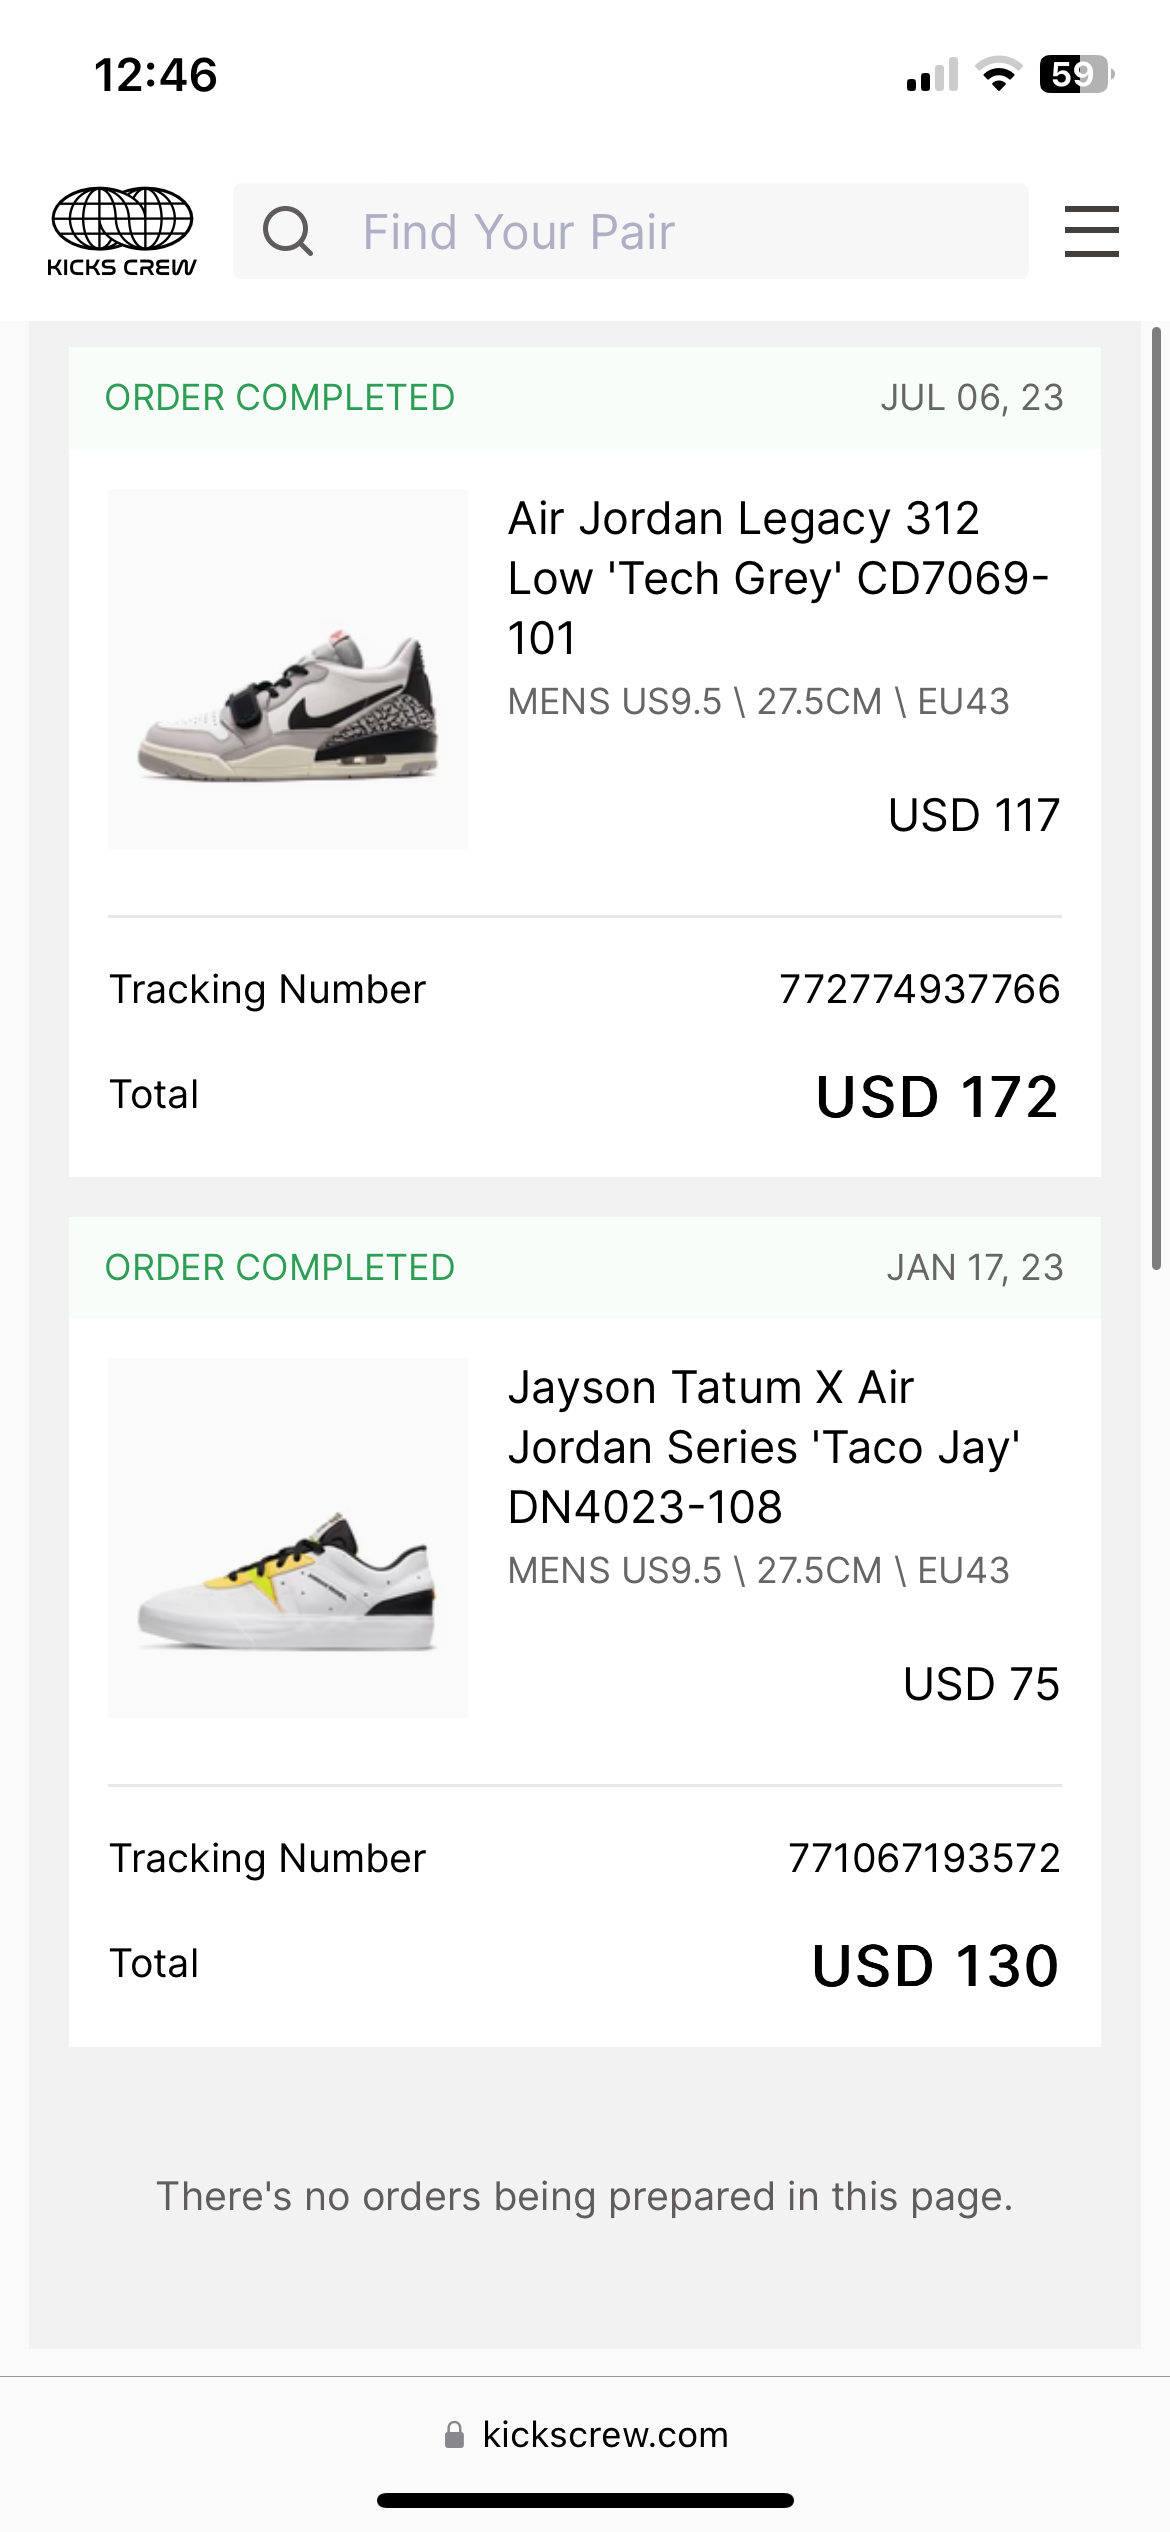
Task: Tap the USD 172 order total
Action: 936,1097
